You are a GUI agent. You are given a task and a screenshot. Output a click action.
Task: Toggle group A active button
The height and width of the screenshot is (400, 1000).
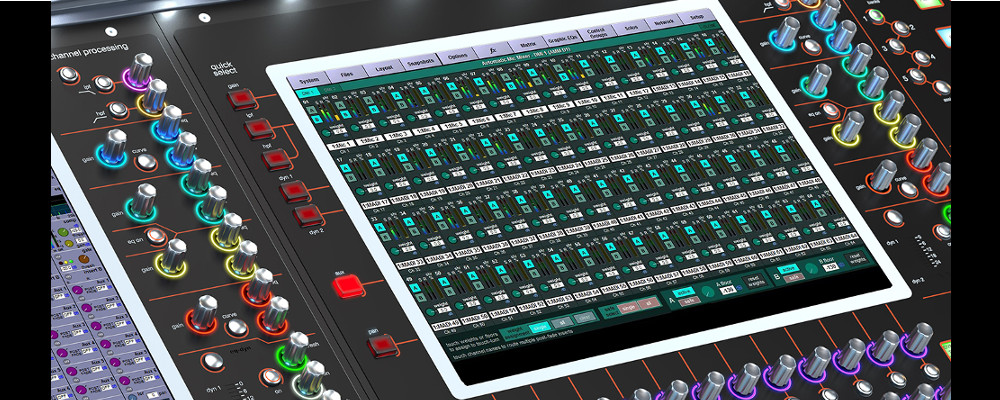[x=684, y=292]
